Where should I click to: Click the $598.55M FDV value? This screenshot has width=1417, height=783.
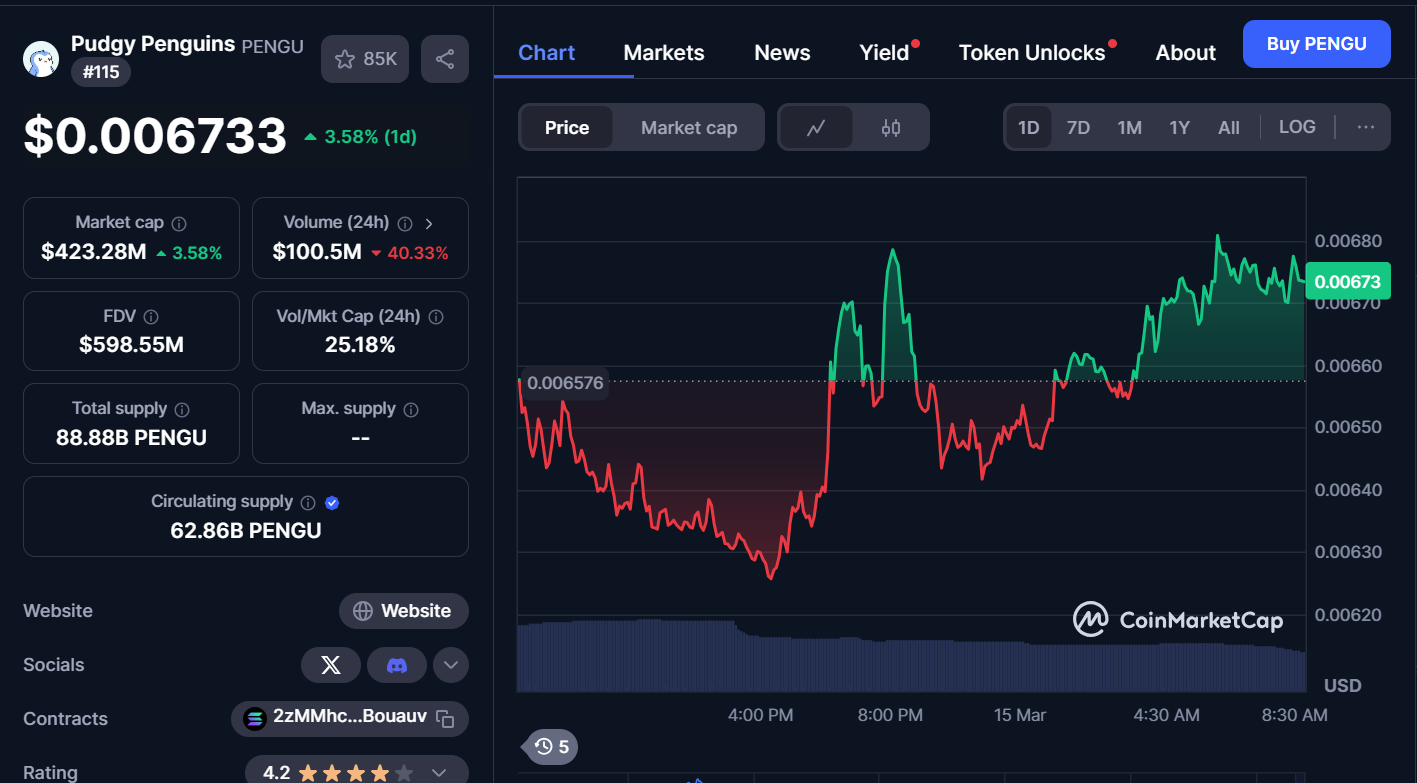coord(131,345)
